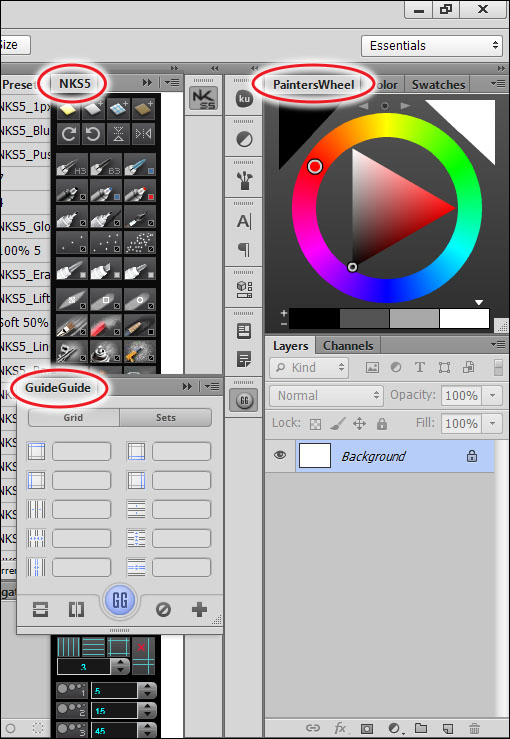The height and width of the screenshot is (739, 510).
Task: Click the white swatch below color wheel
Action: pyautogui.click(x=464, y=319)
